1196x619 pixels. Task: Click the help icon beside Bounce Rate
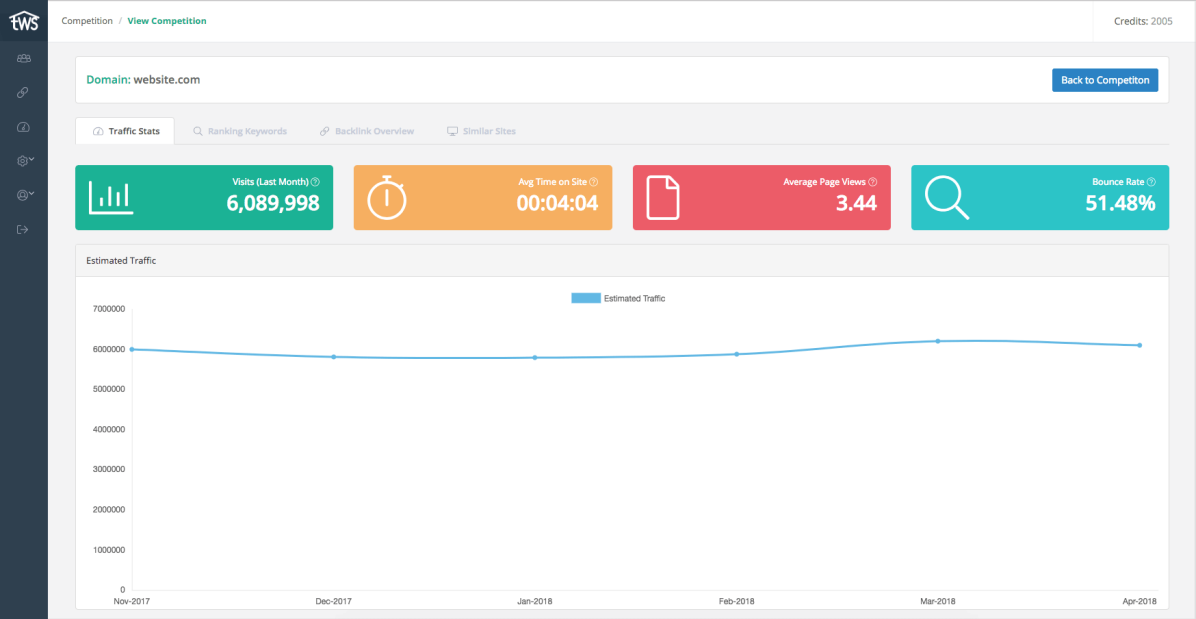(1151, 182)
